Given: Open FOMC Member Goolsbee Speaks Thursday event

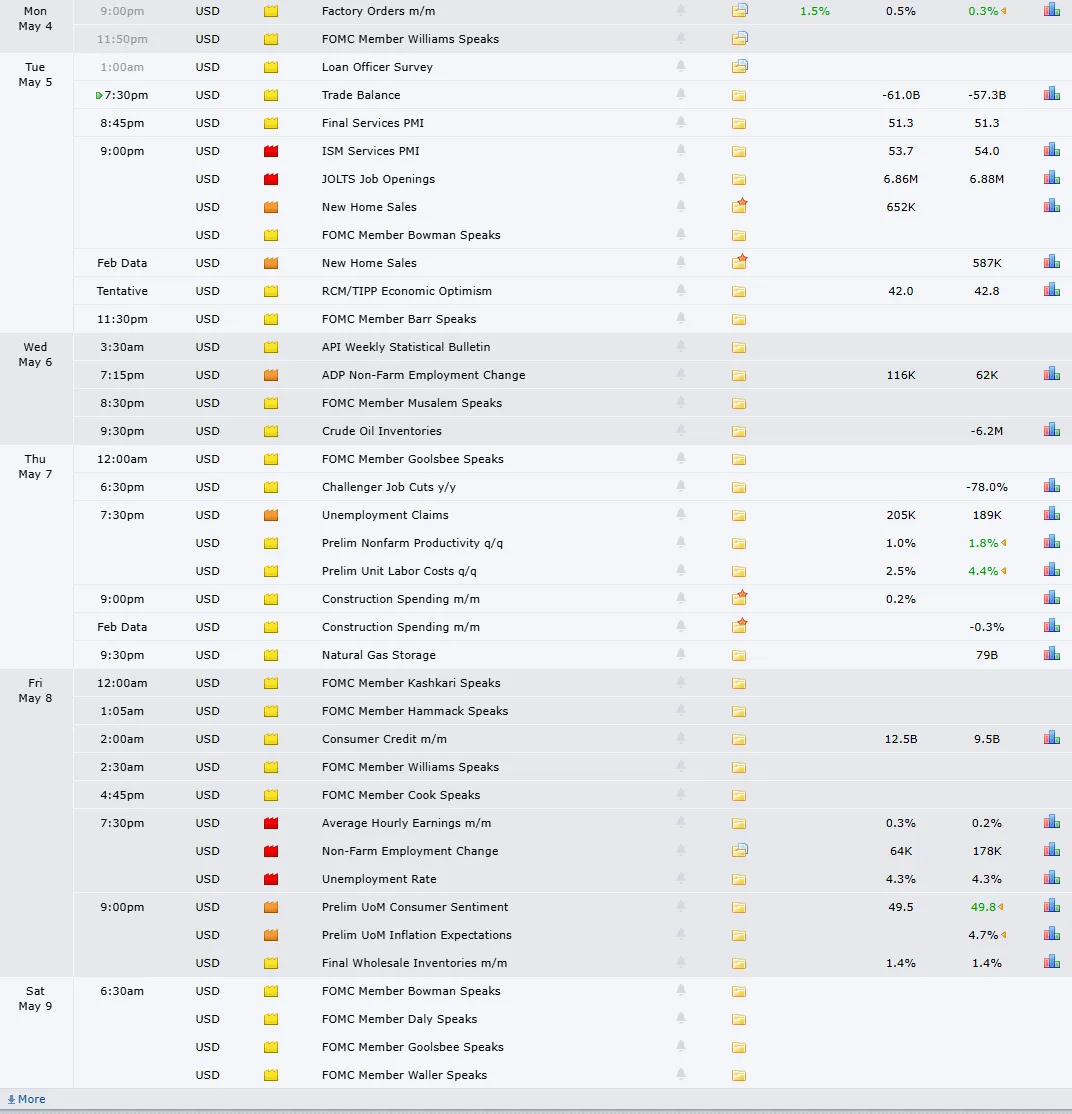Looking at the screenshot, I should coord(412,459).
